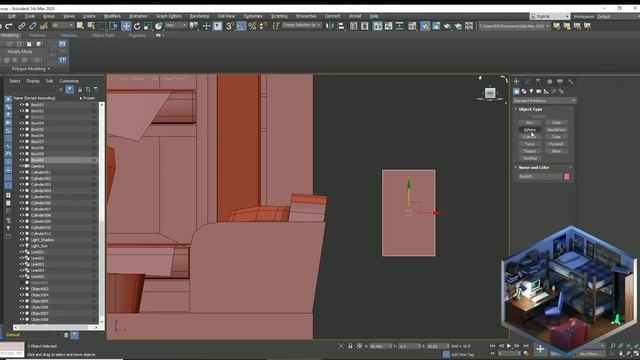Viewport: 640px width, 360px height.
Task: Click the Redo arrow in main toolbar
Action: click(x=9, y=26)
